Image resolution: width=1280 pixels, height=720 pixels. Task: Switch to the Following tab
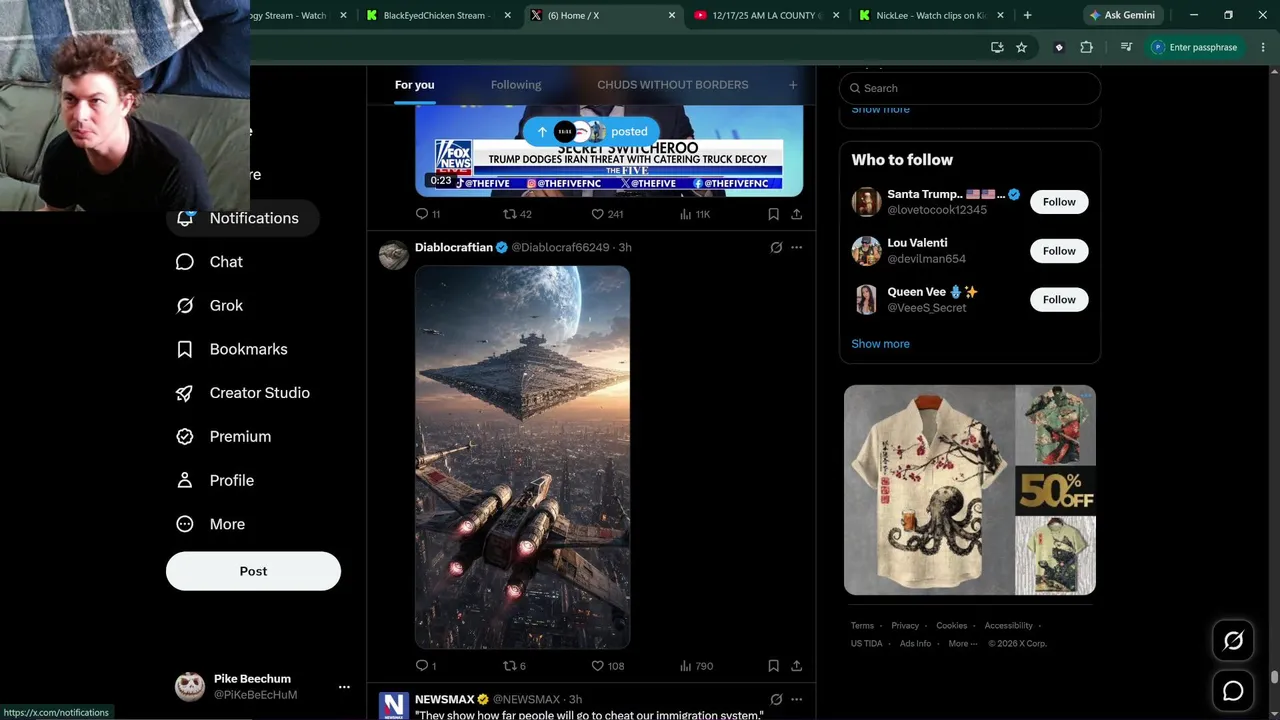click(x=516, y=85)
